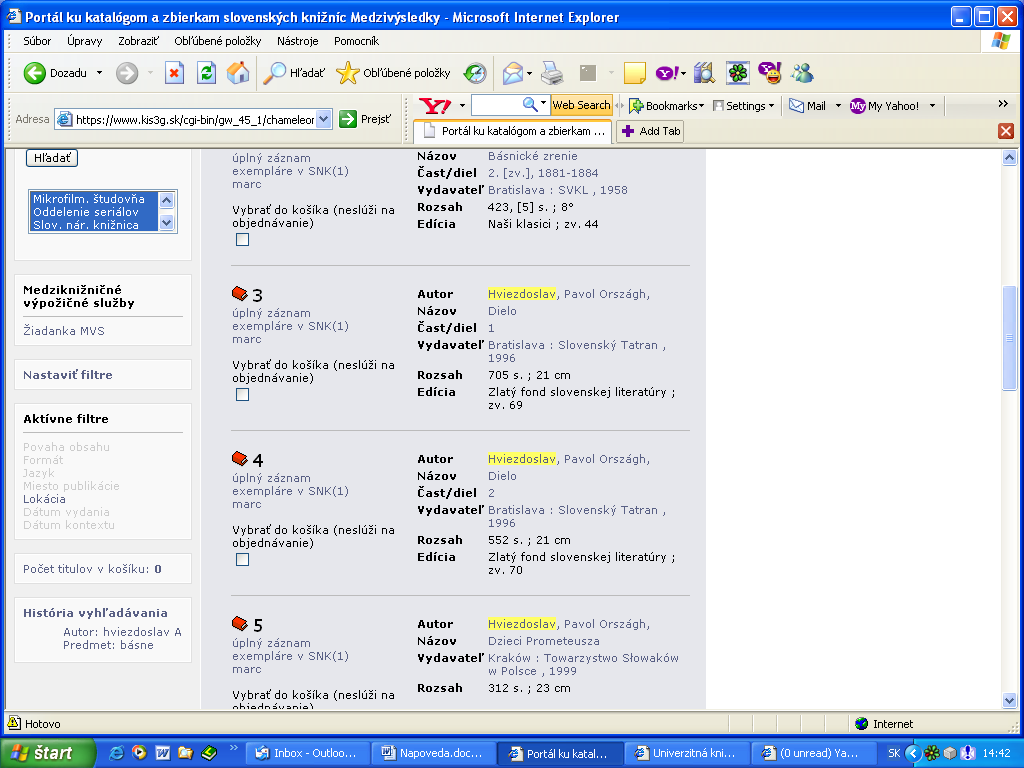Image resolution: width=1024 pixels, height=768 pixels.
Task: Click the page vertical scrollbar thumb
Action: [x=1009, y=338]
